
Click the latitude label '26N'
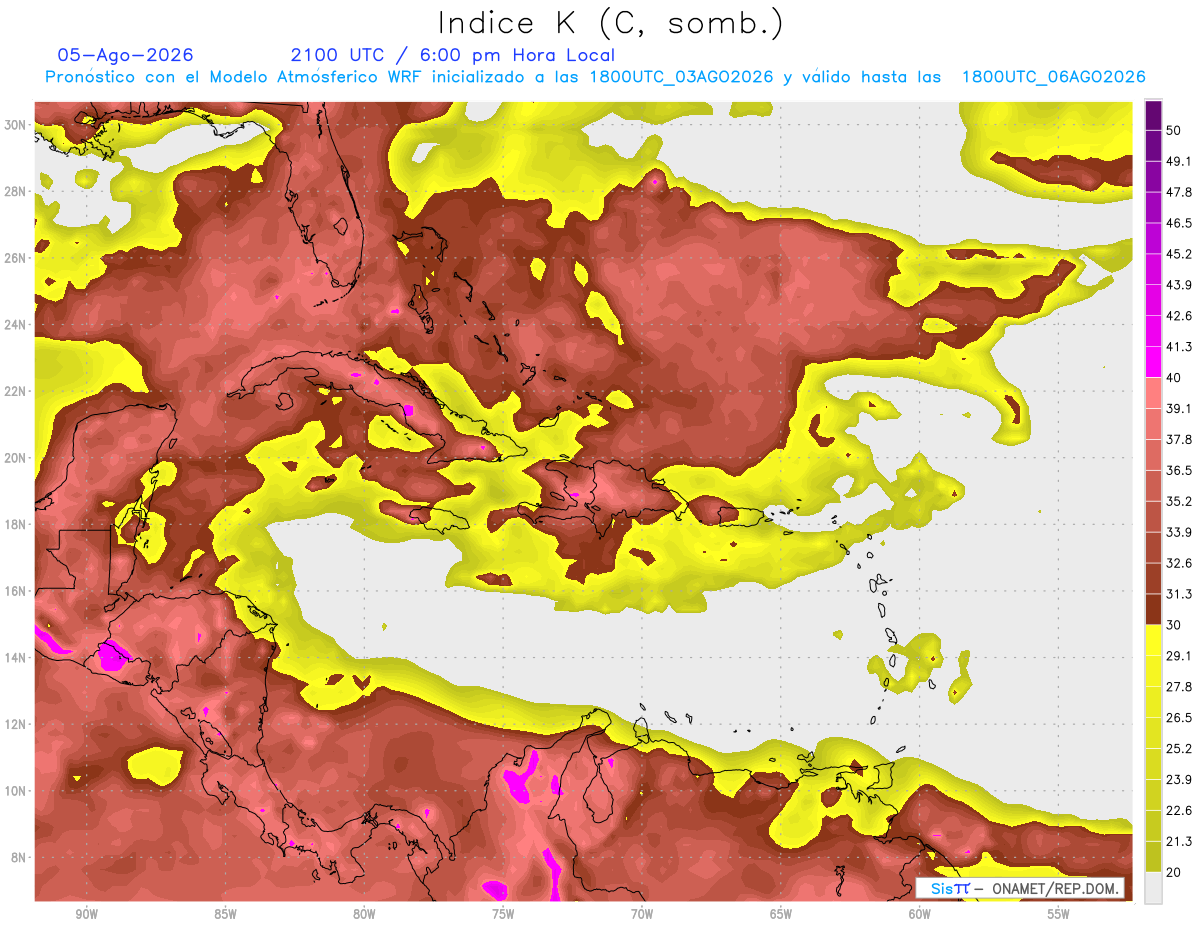[16, 258]
